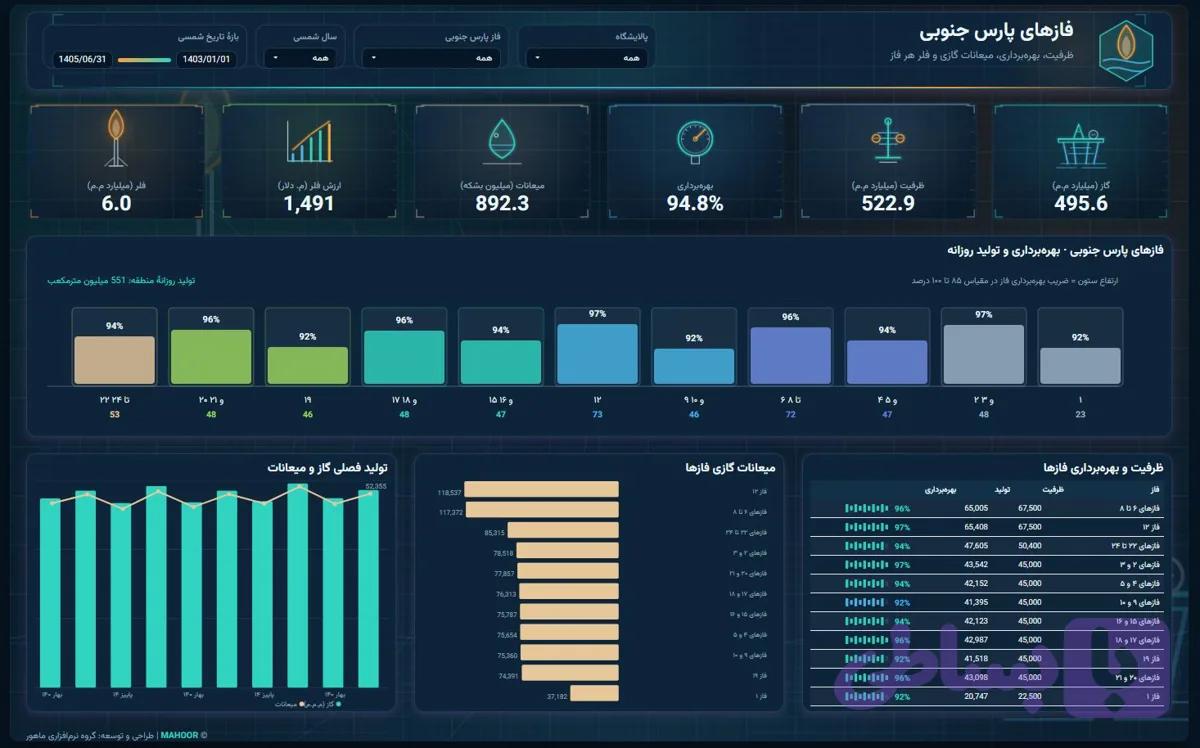1200x748 pixels.
Task: Select the 892.3 condensate KPI value
Action: point(502,204)
